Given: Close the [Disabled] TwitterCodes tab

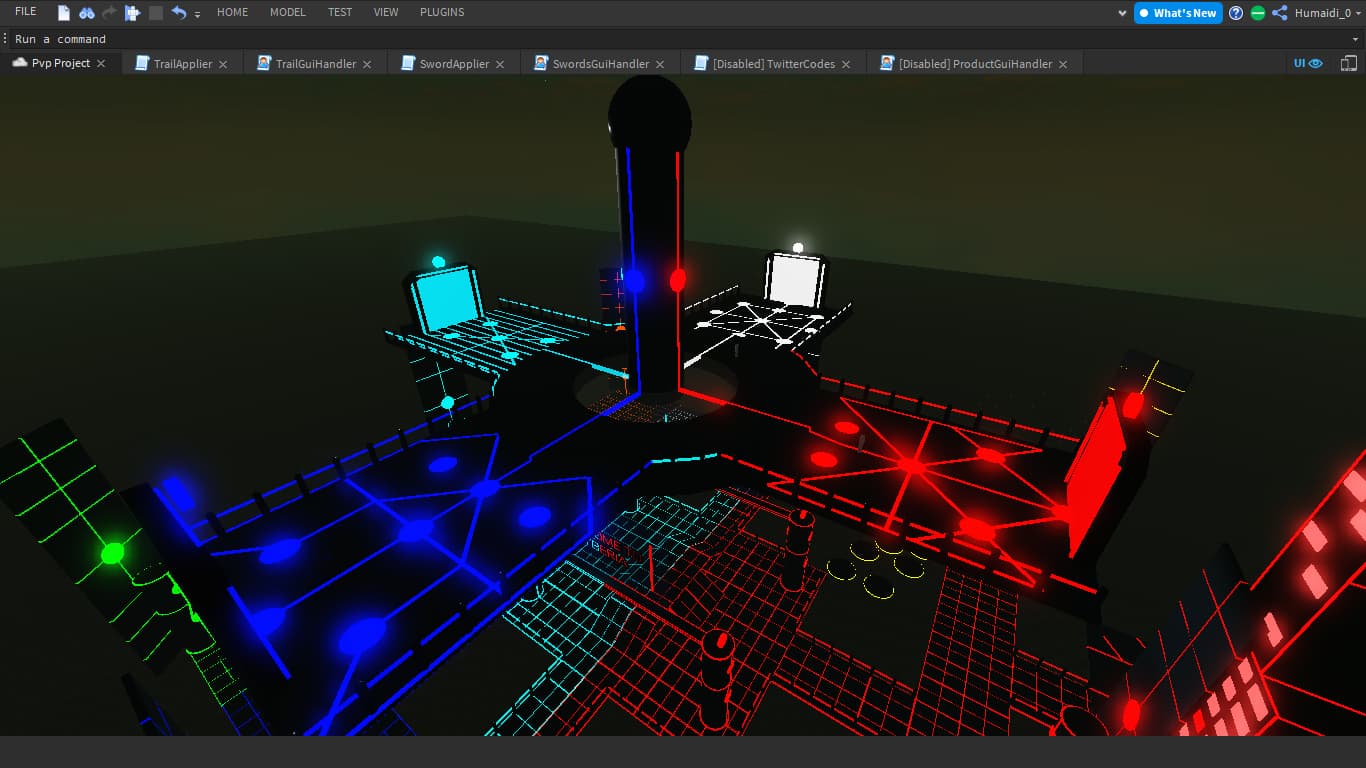Looking at the screenshot, I should [846, 62].
